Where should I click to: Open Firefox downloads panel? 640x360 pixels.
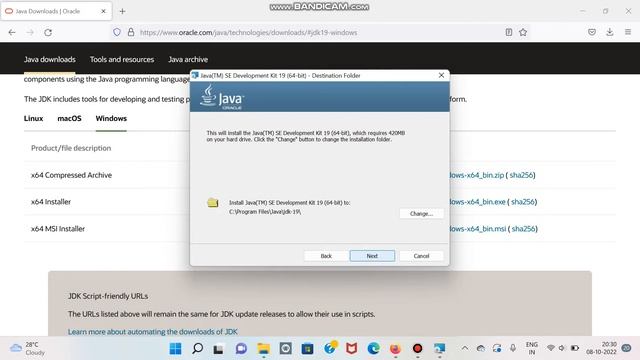click(610, 32)
